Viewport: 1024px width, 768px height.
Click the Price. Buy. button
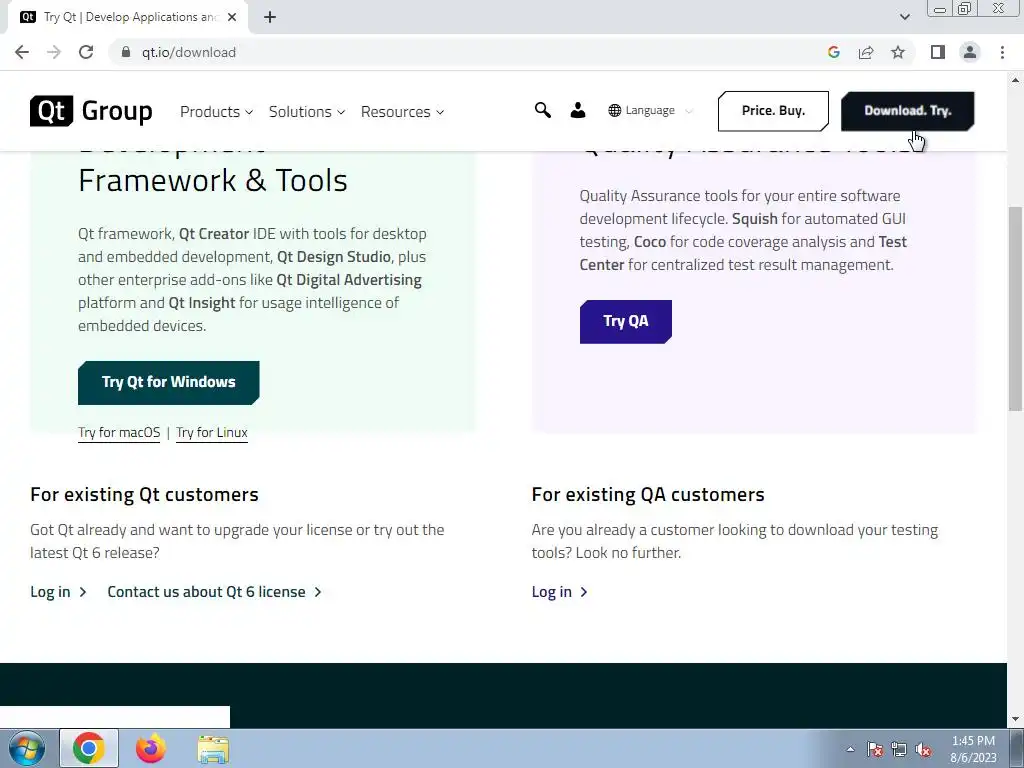[x=773, y=111]
